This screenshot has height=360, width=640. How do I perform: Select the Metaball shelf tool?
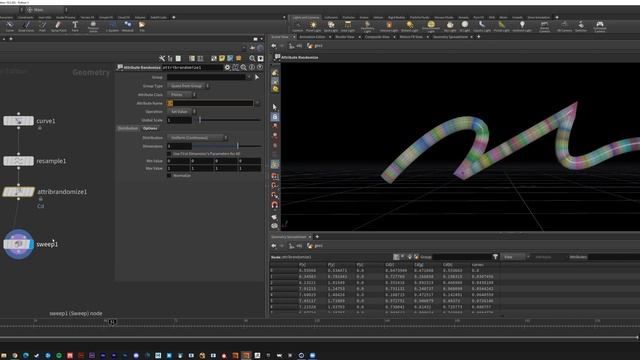pos(127,27)
